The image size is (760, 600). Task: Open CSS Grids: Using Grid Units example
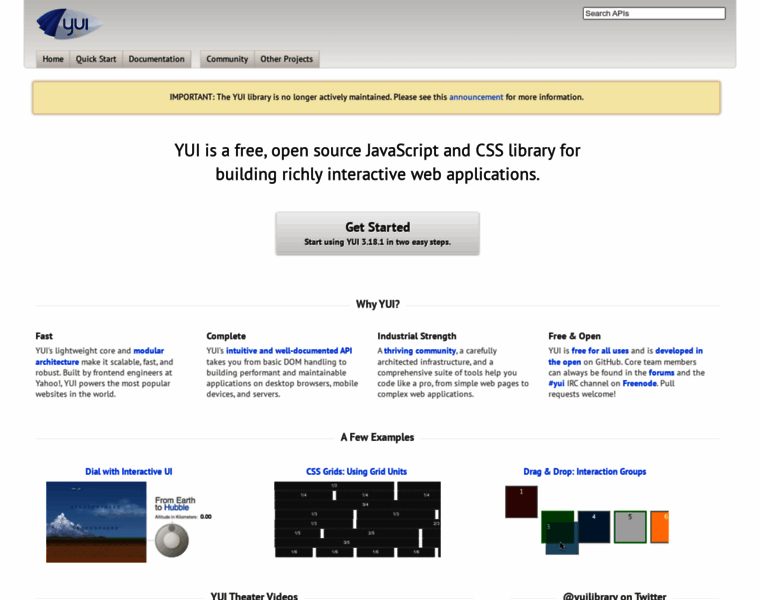pyautogui.click(x=356, y=472)
